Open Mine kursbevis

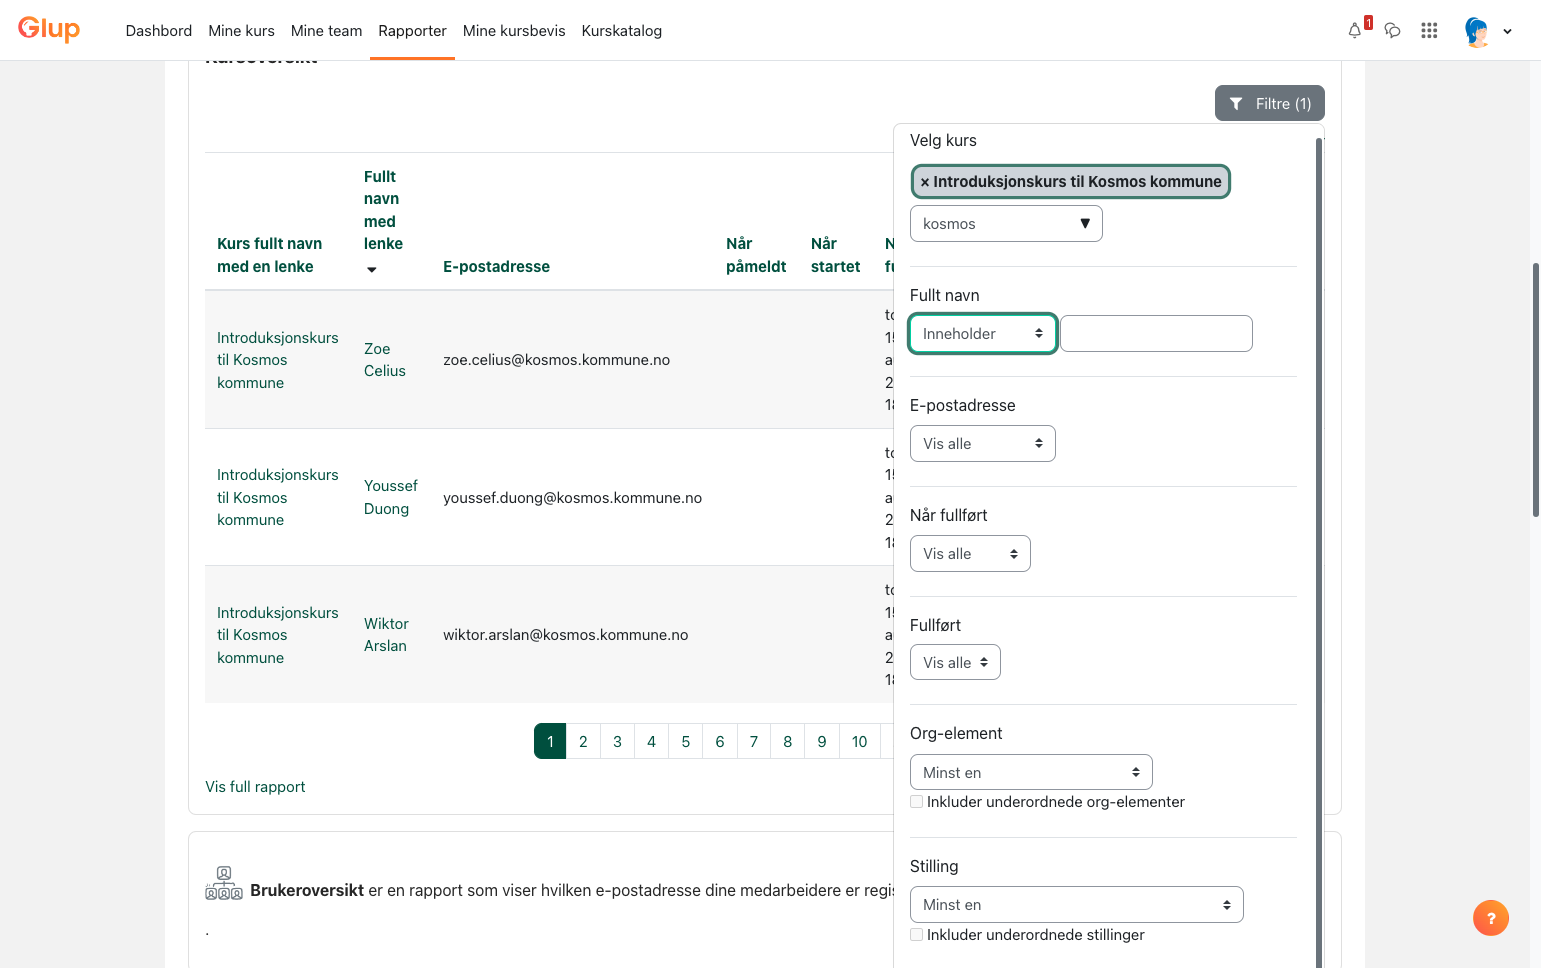(x=514, y=31)
